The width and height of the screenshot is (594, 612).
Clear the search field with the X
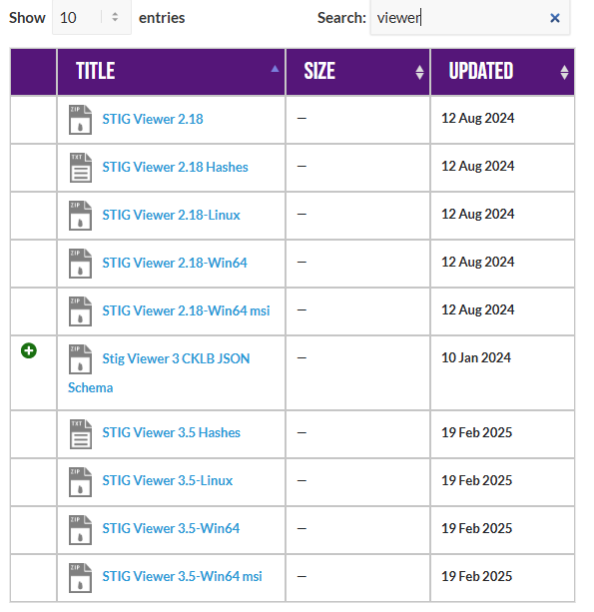click(x=555, y=18)
